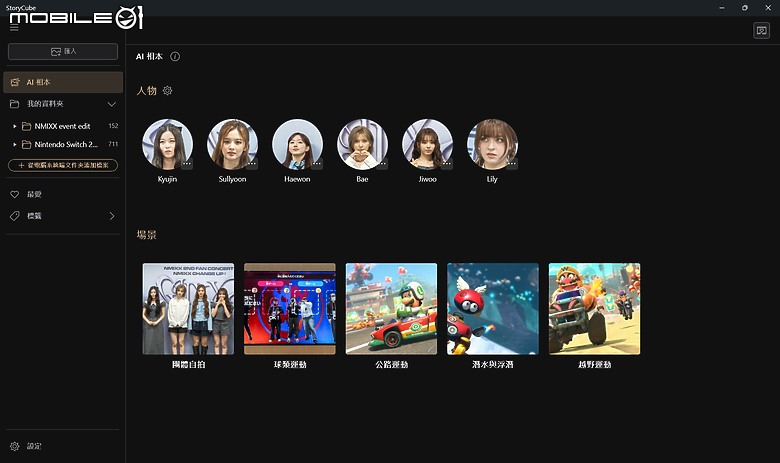The height and width of the screenshot is (463, 780).
Task: Open the diving and snorkeling scene album
Action: point(493,309)
